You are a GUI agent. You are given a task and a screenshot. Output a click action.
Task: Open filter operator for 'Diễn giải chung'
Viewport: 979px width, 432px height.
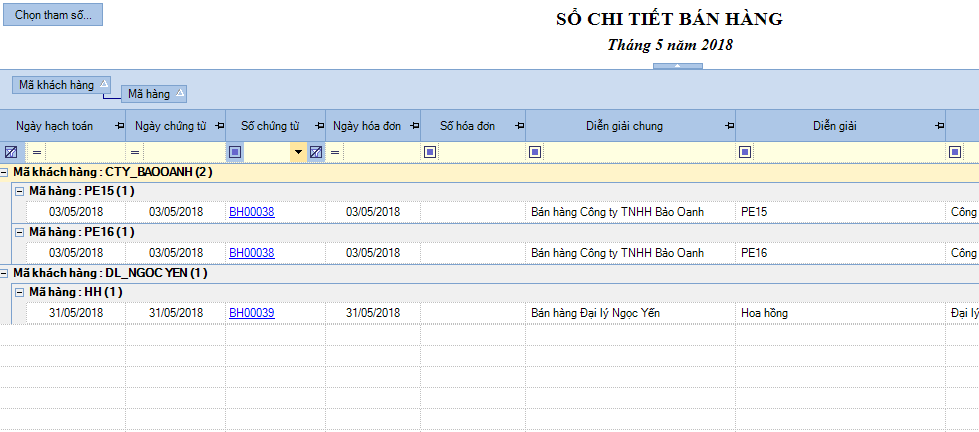click(x=535, y=152)
